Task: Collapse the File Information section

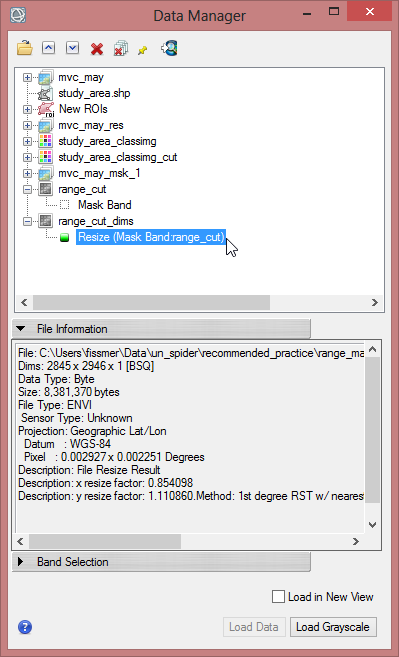Action: (21, 329)
